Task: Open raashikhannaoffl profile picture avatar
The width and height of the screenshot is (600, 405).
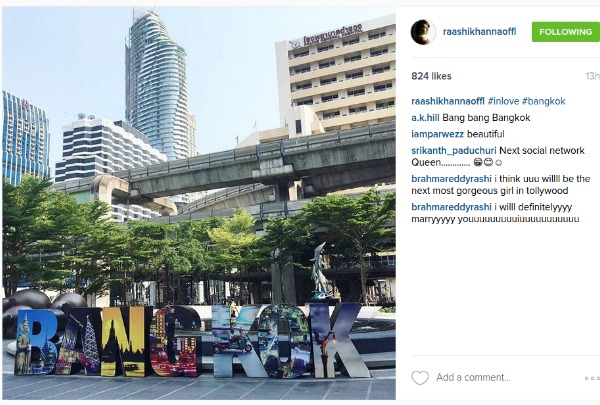Action: (x=423, y=32)
